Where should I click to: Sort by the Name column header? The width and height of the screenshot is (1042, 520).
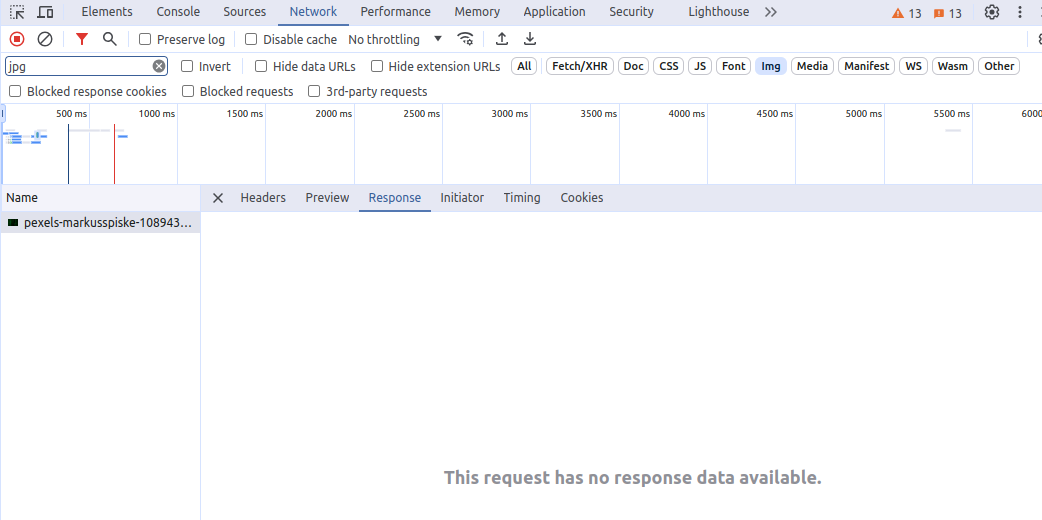tap(100, 197)
